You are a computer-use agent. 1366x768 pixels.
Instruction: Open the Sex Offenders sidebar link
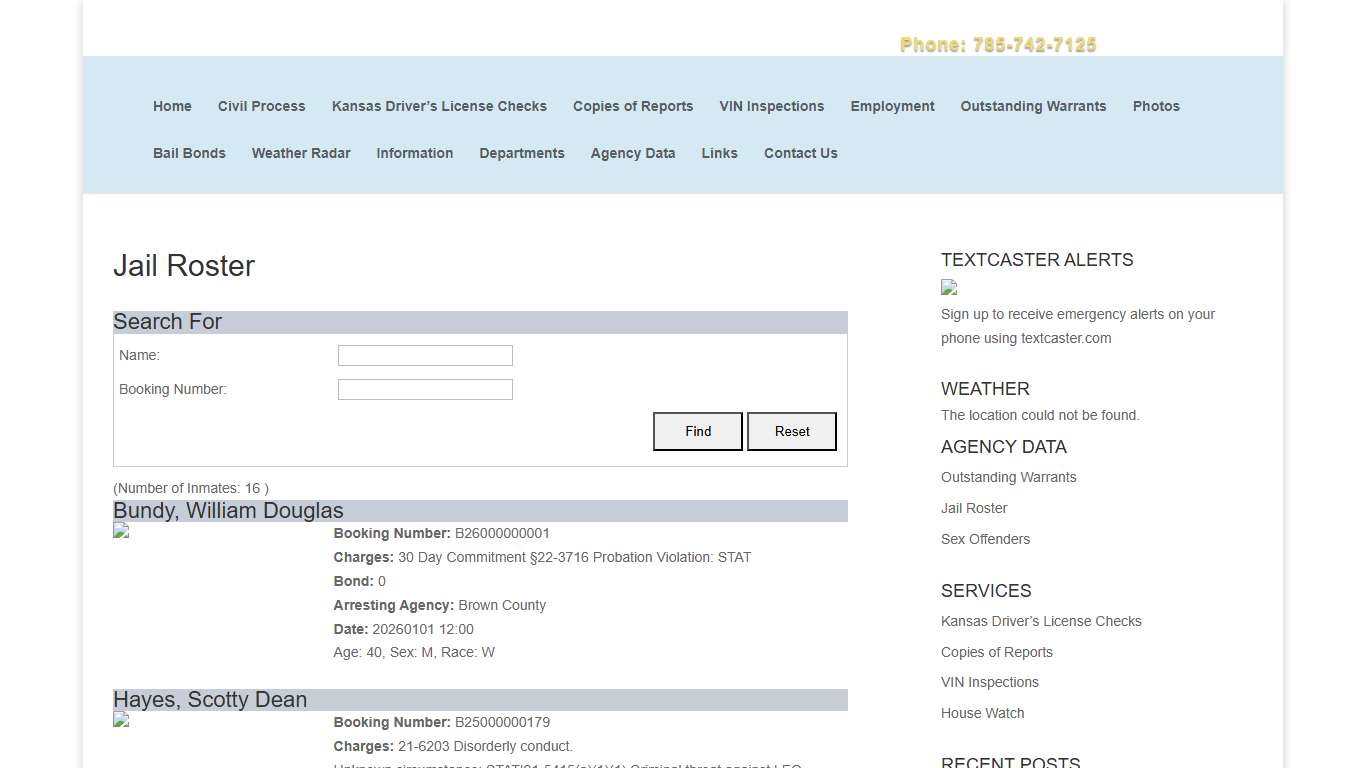click(985, 539)
